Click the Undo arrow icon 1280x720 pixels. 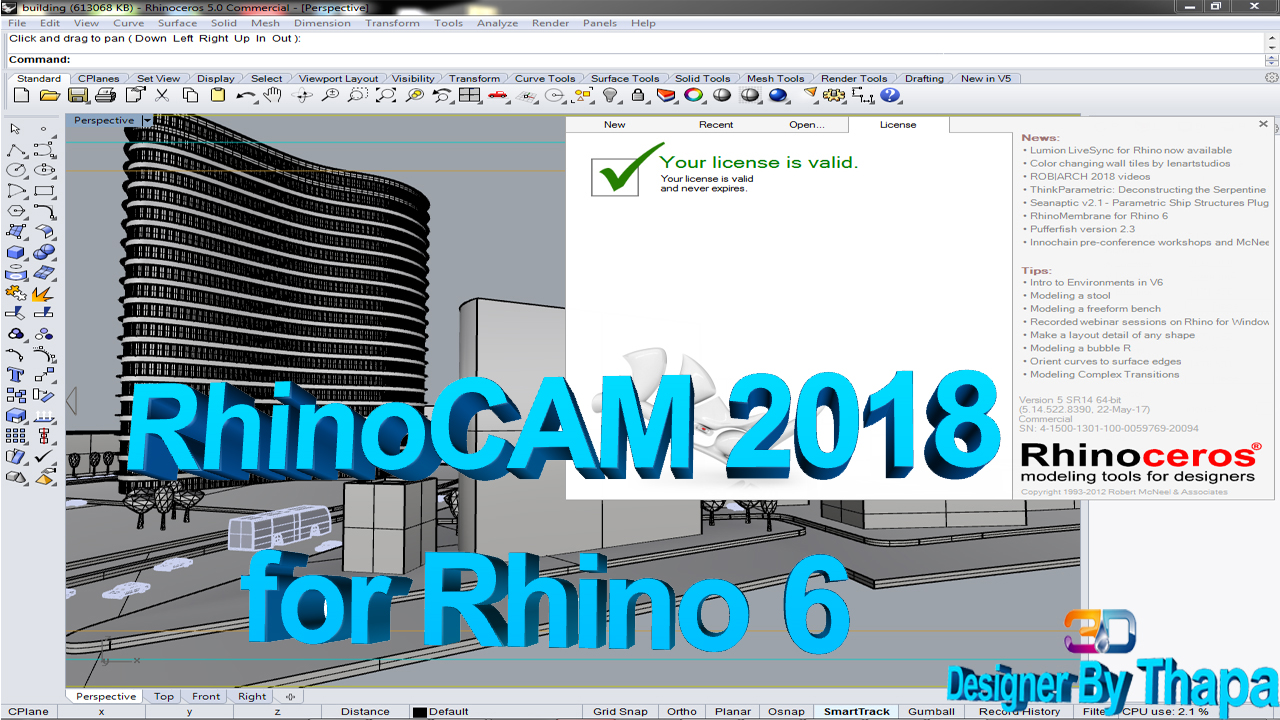pyautogui.click(x=246, y=96)
